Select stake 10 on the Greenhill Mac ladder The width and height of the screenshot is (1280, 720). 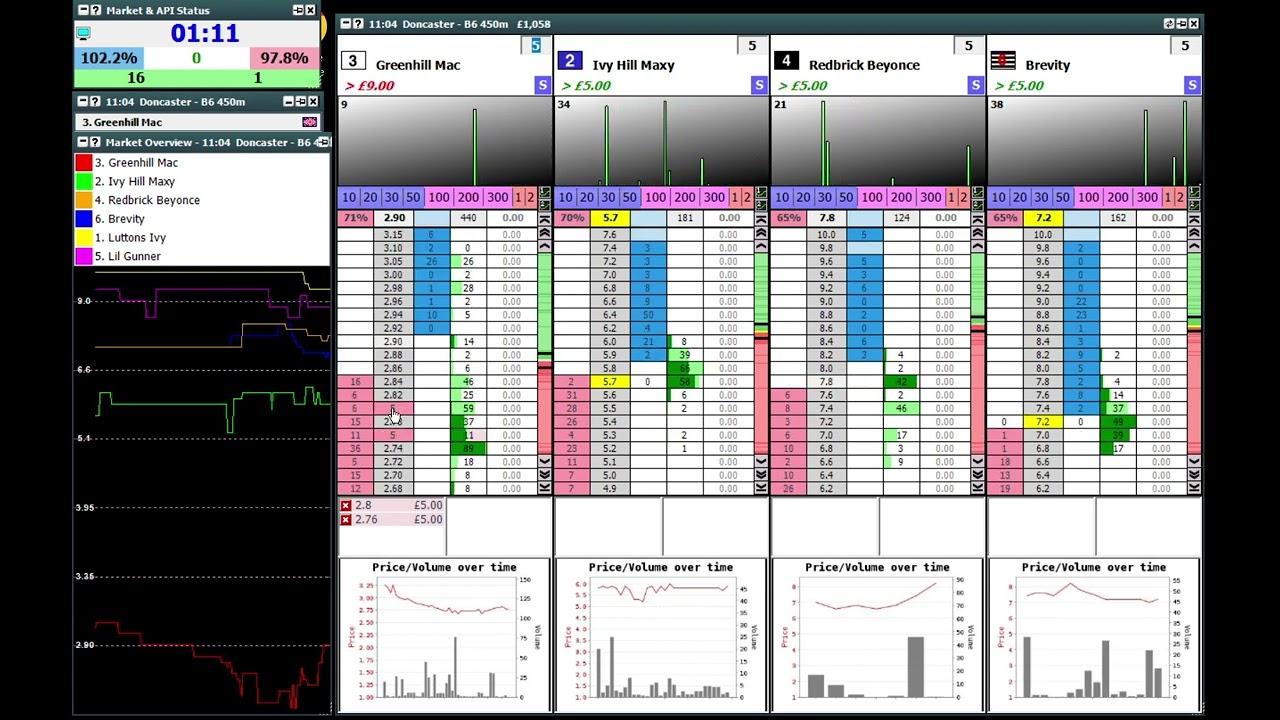[349, 197]
